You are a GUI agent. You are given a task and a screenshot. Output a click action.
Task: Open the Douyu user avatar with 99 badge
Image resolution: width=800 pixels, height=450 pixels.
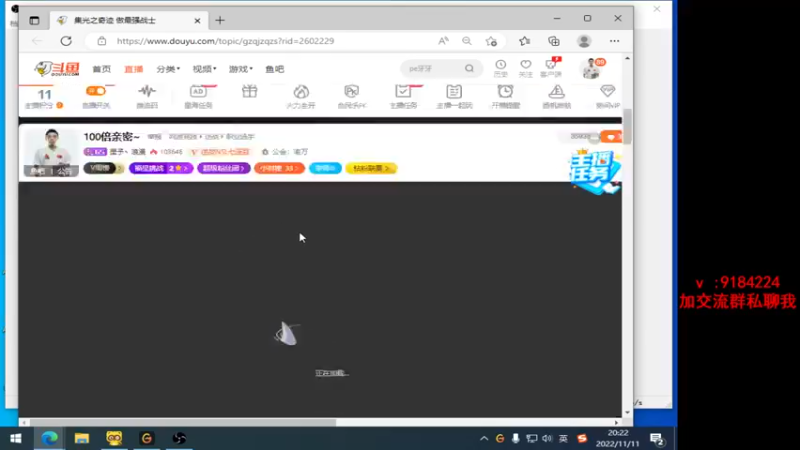tap(592, 68)
